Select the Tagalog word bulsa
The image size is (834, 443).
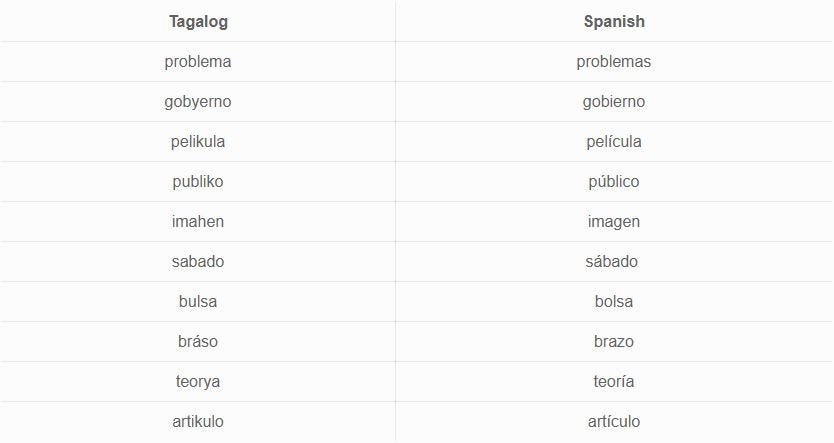[x=198, y=302]
